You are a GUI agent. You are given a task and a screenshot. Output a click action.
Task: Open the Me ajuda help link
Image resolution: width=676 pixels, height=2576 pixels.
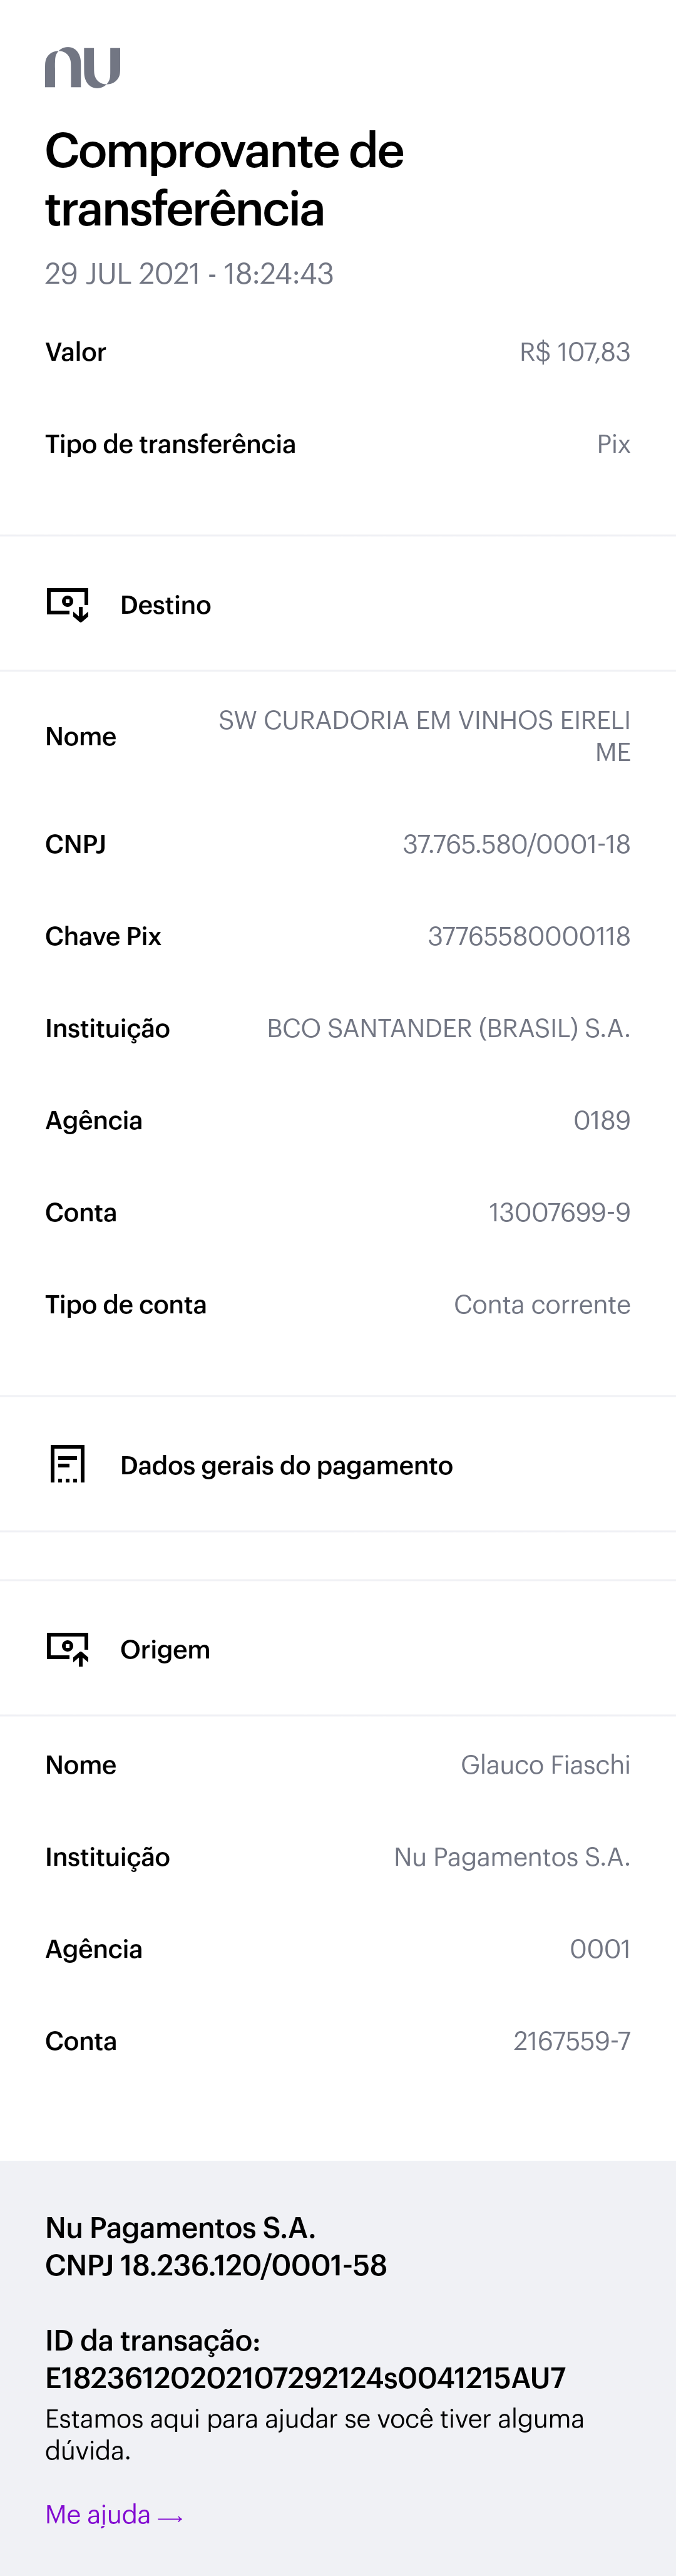pos(114,2514)
